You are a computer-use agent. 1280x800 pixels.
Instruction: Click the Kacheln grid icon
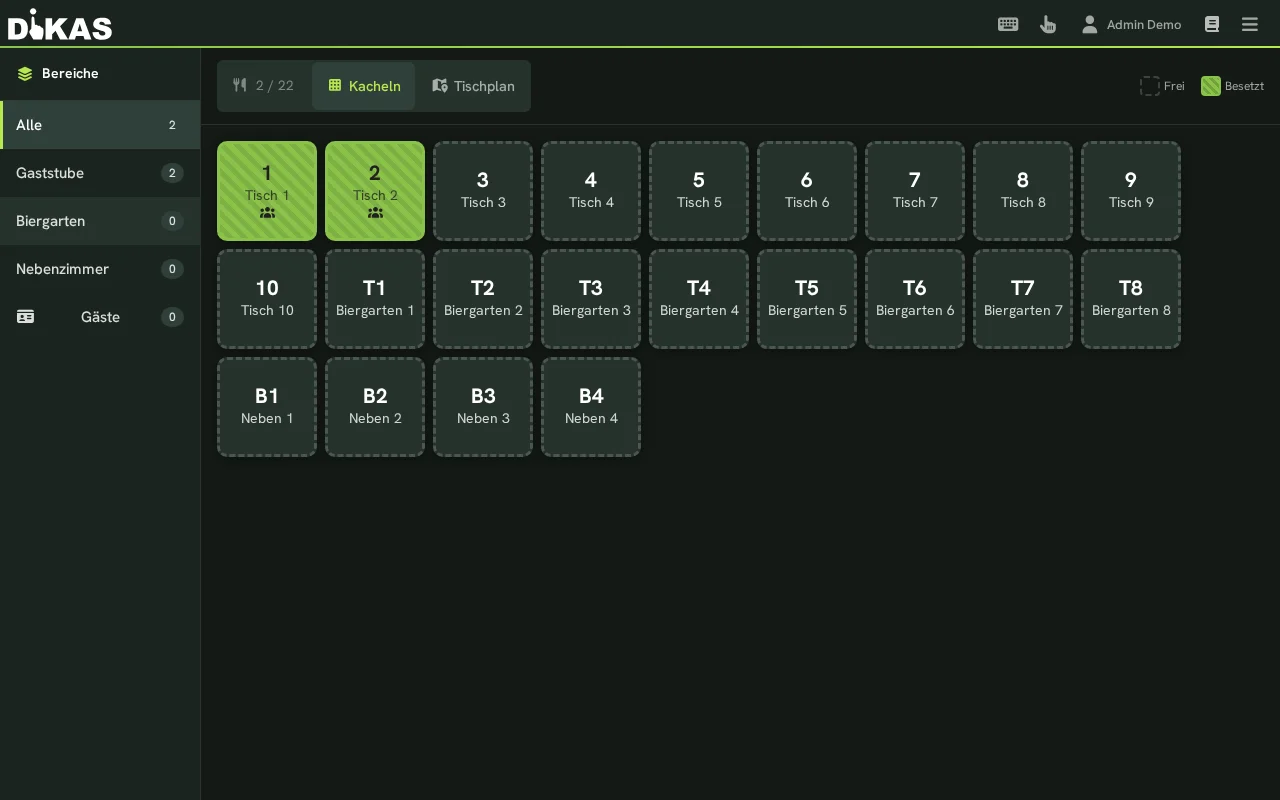335,86
